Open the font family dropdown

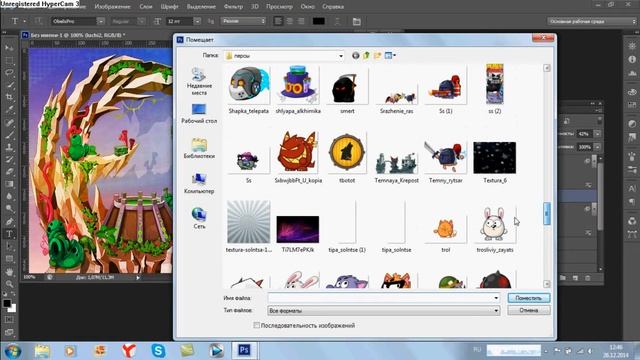[x=100, y=21]
